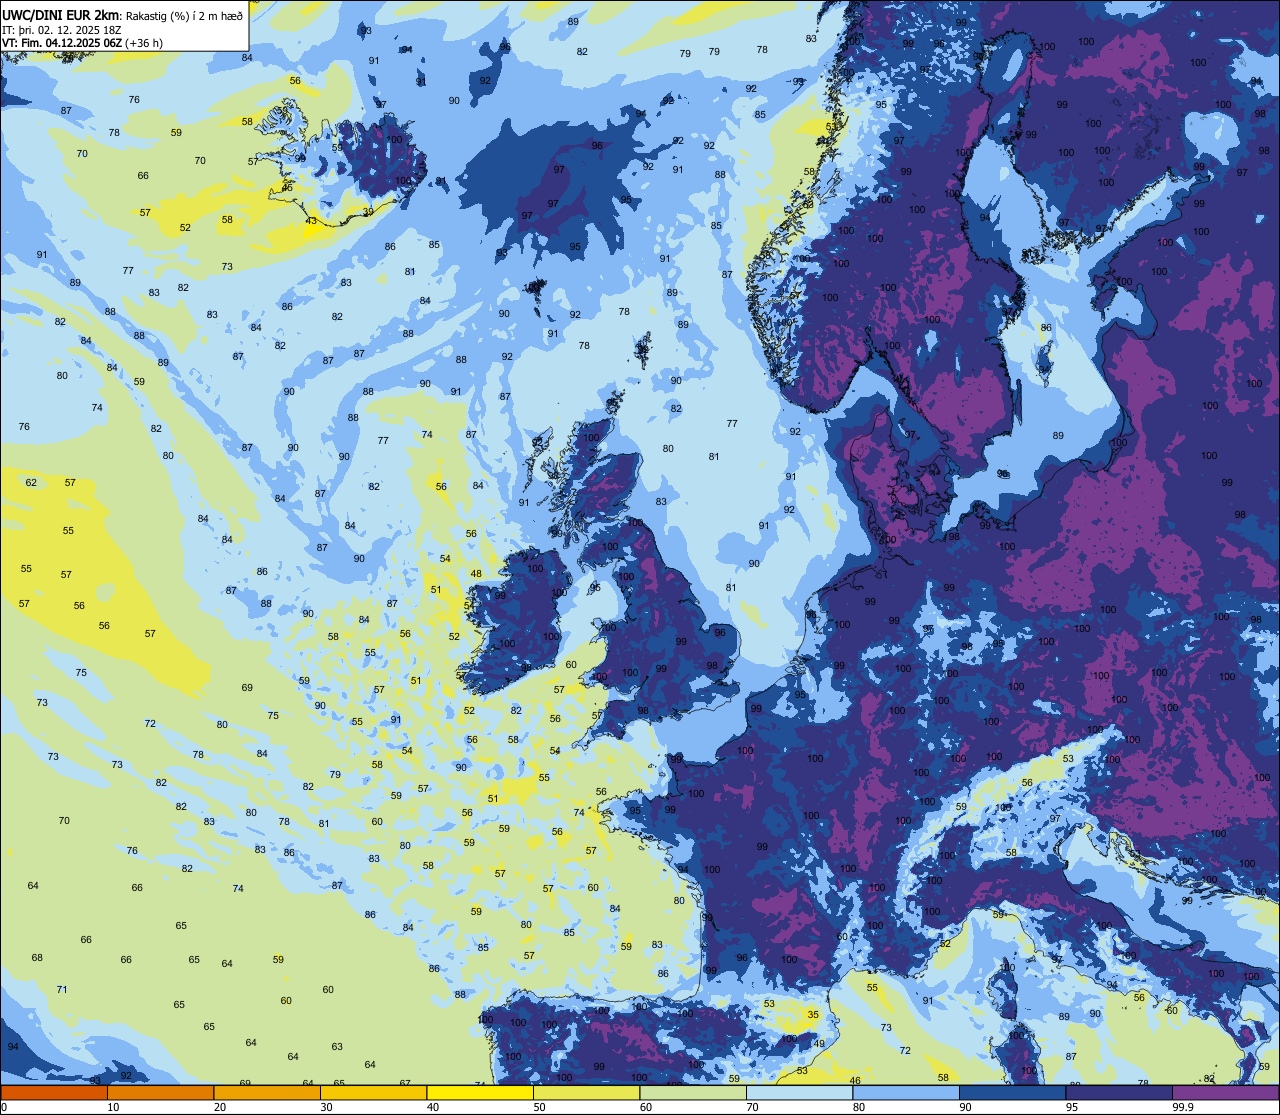Click the 'VT: Fim. 04.12.2025 06Z' line

[62, 43]
